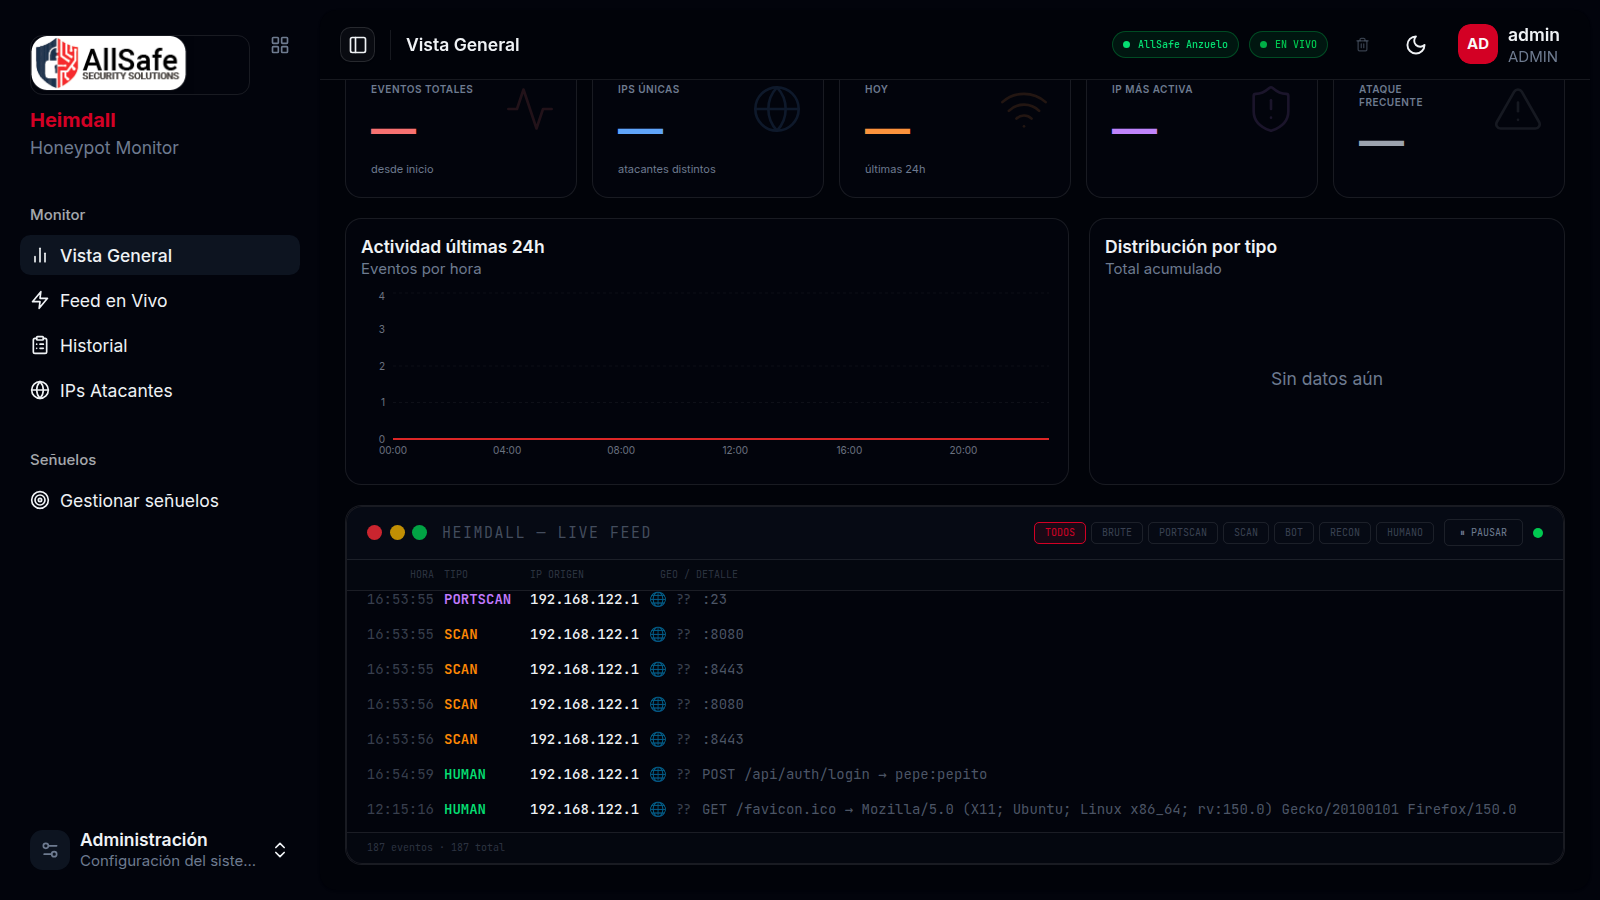Click the globe icon on IPs Únicas card

[x=777, y=109]
